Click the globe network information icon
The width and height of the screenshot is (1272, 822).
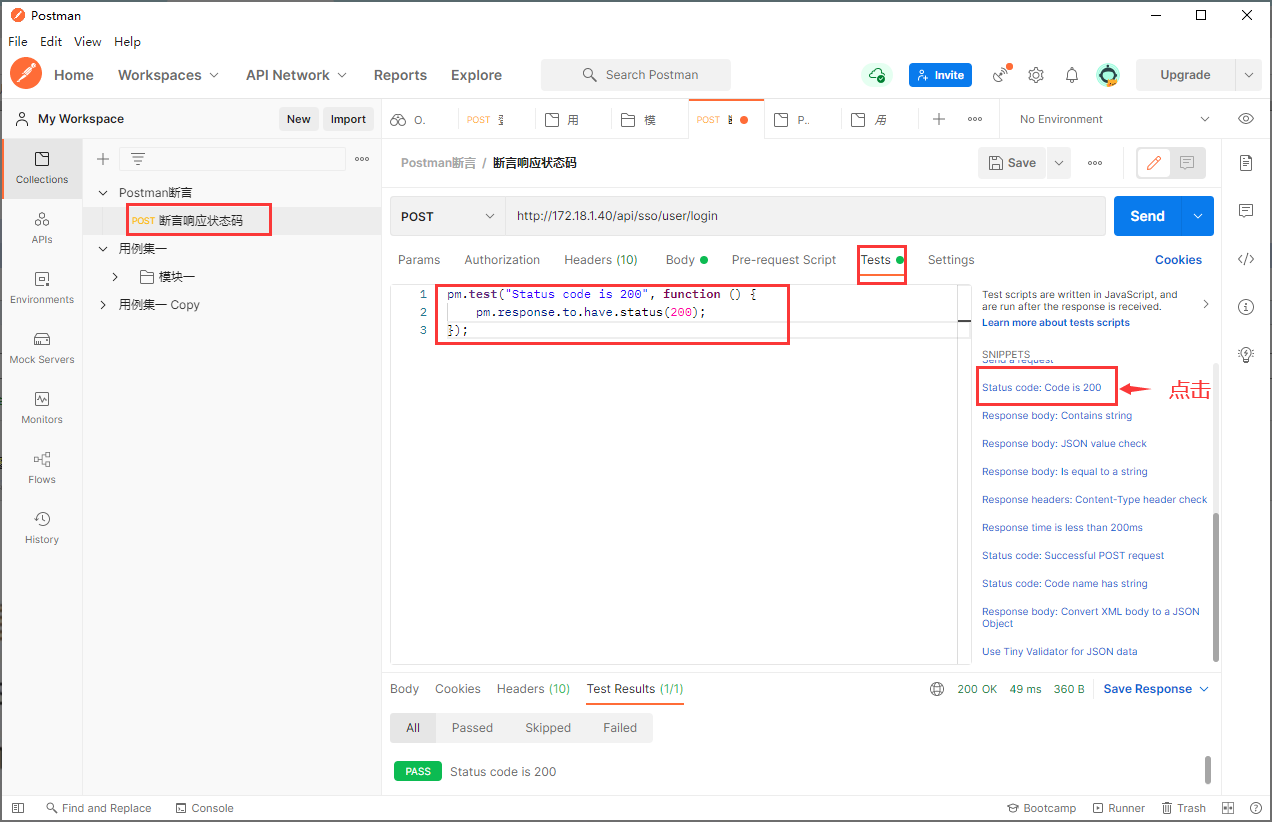point(937,689)
